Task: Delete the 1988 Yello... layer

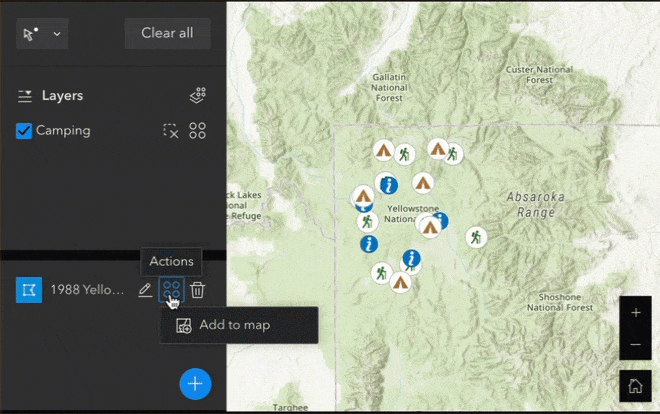Action: pos(197,290)
